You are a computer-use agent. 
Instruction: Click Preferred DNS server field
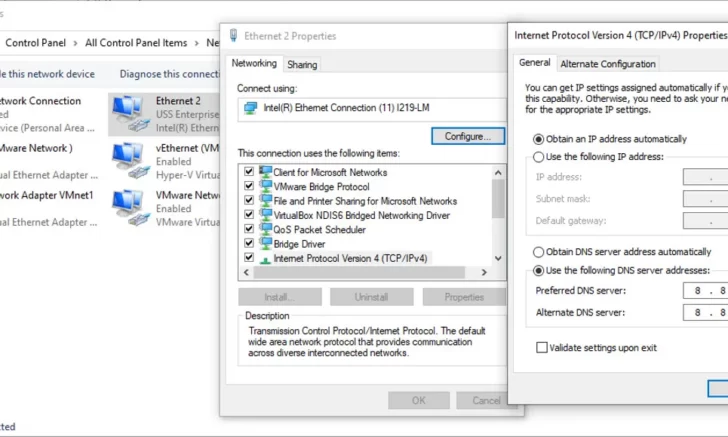(706, 291)
